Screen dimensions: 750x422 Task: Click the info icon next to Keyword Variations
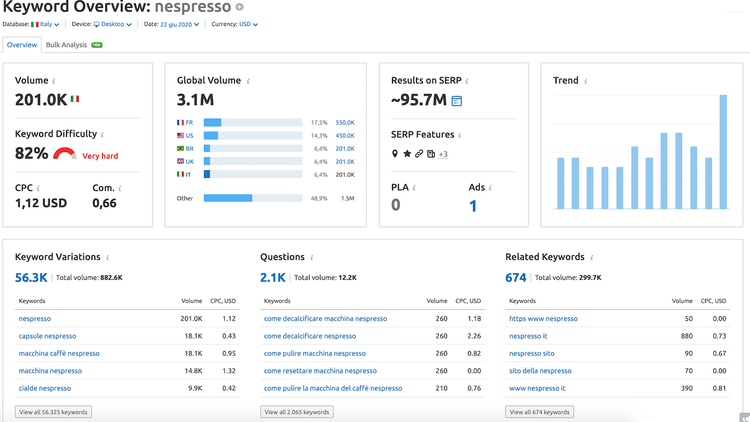click(x=108, y=258)
